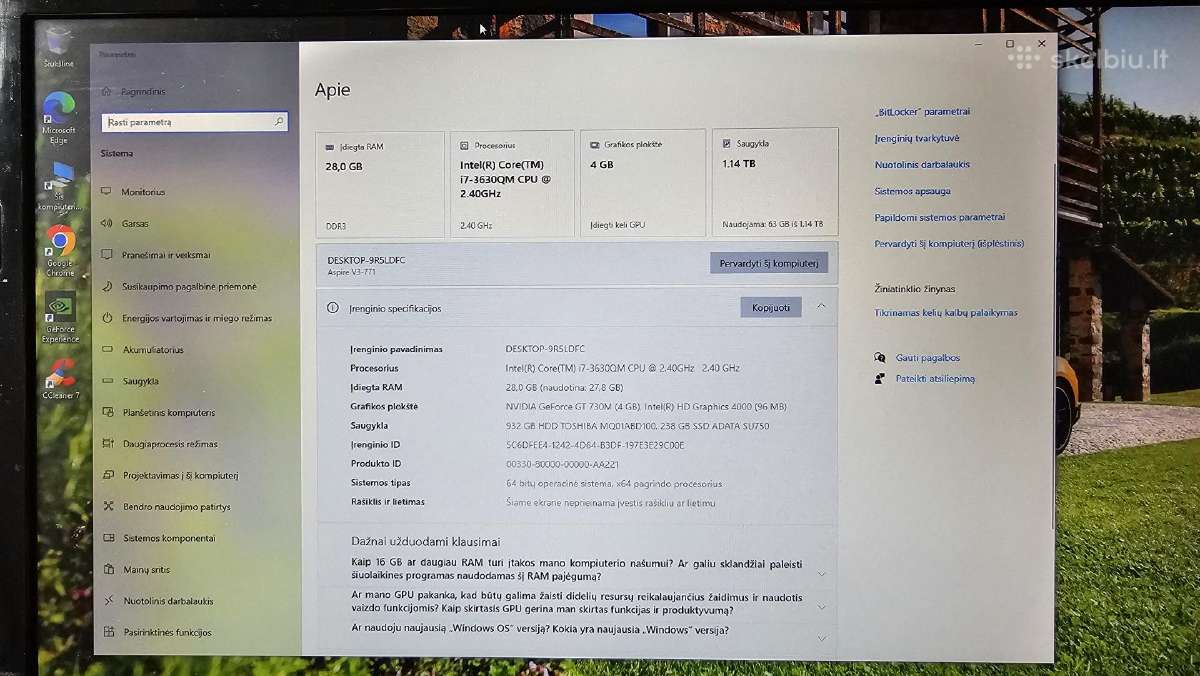The width and height of the screenshot is (1200, 676).
Task: Open Tikrinamas kelių kalbų palaikymas link
Action: click(946, 313)
